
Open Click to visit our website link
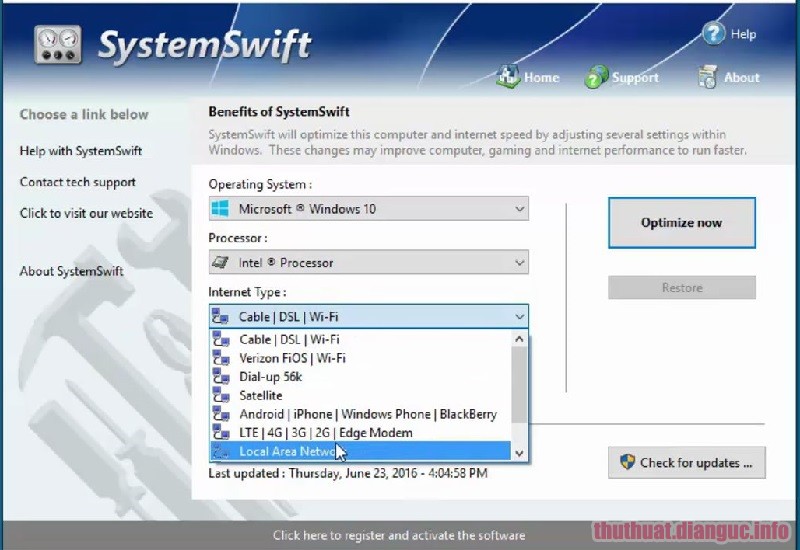point(86,213)
